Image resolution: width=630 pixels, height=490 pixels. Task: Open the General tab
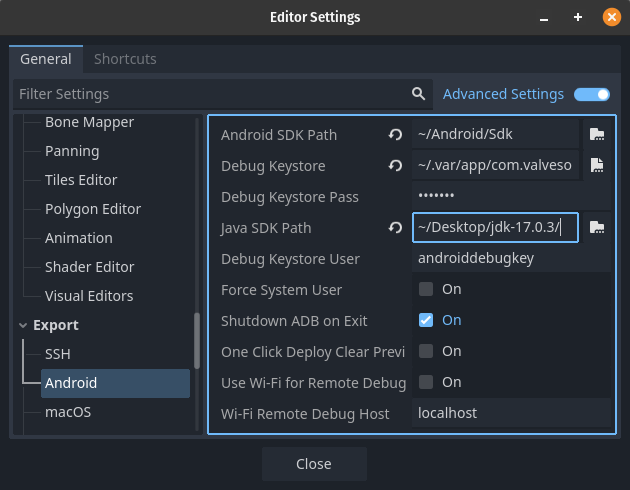click(x=46, y=59)
